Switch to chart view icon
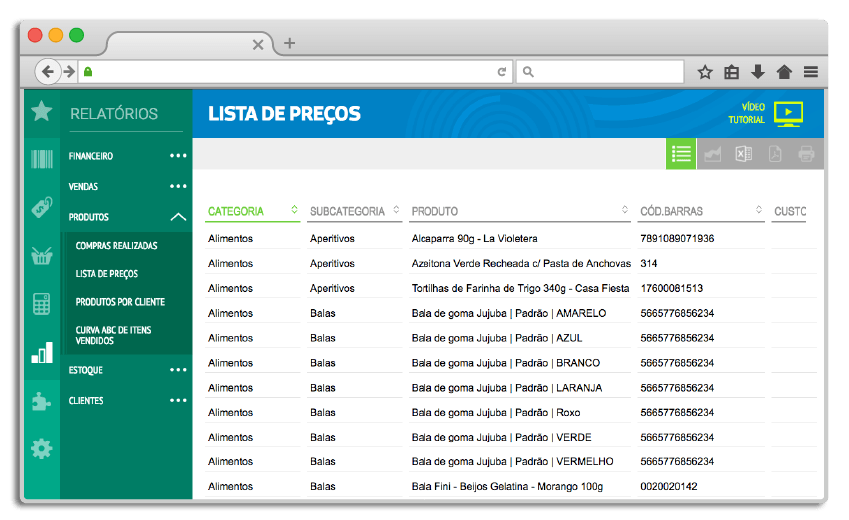The image size is (849, 520). pos(713,154)
